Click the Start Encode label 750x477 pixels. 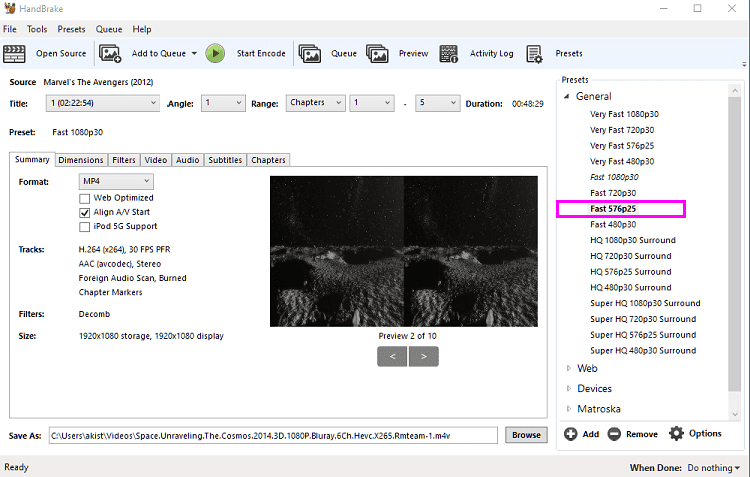coord(261,54)
